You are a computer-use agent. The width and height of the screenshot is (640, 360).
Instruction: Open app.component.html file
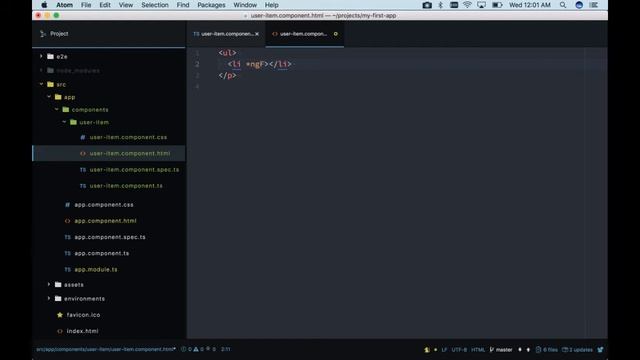tap(105, 221)
